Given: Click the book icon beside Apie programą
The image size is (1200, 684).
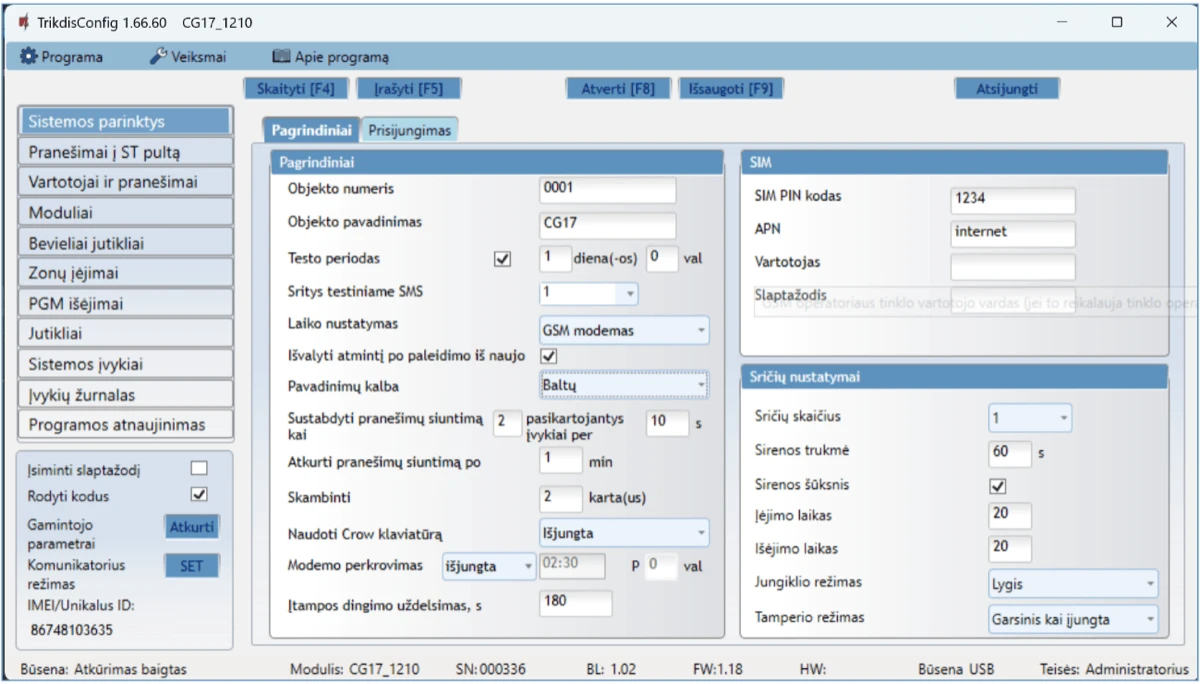Looking at the screenshot, I should point(281,57).
